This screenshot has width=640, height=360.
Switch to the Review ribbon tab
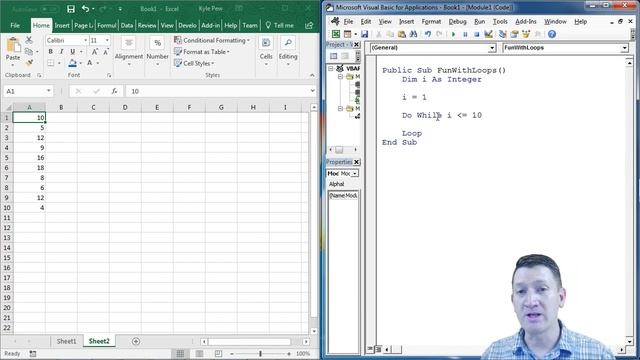[x=147, y=25]
